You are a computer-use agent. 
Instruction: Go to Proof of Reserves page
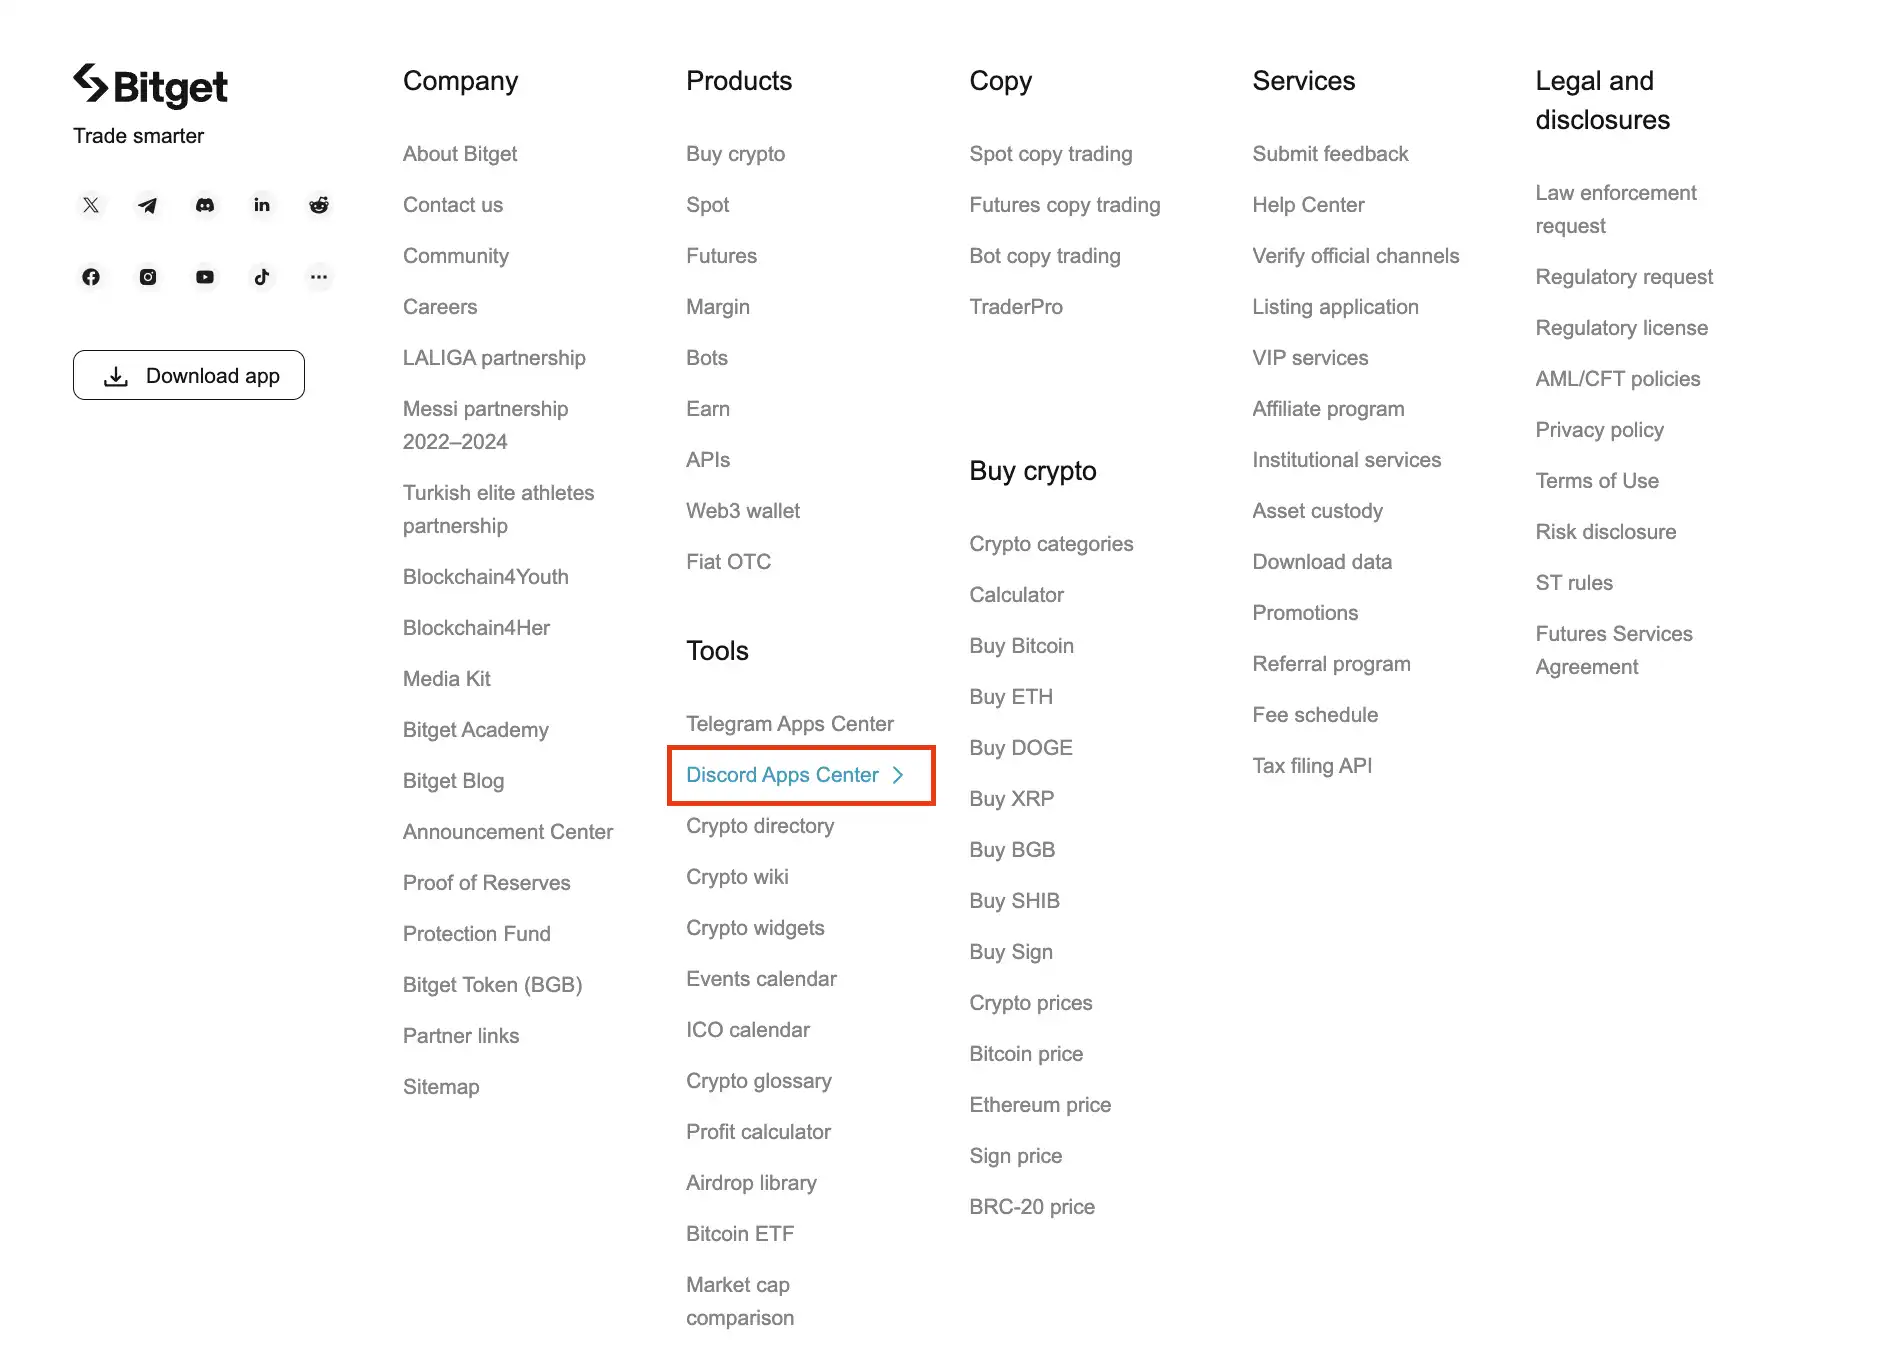pyautogui.click(x=486, y=883)
